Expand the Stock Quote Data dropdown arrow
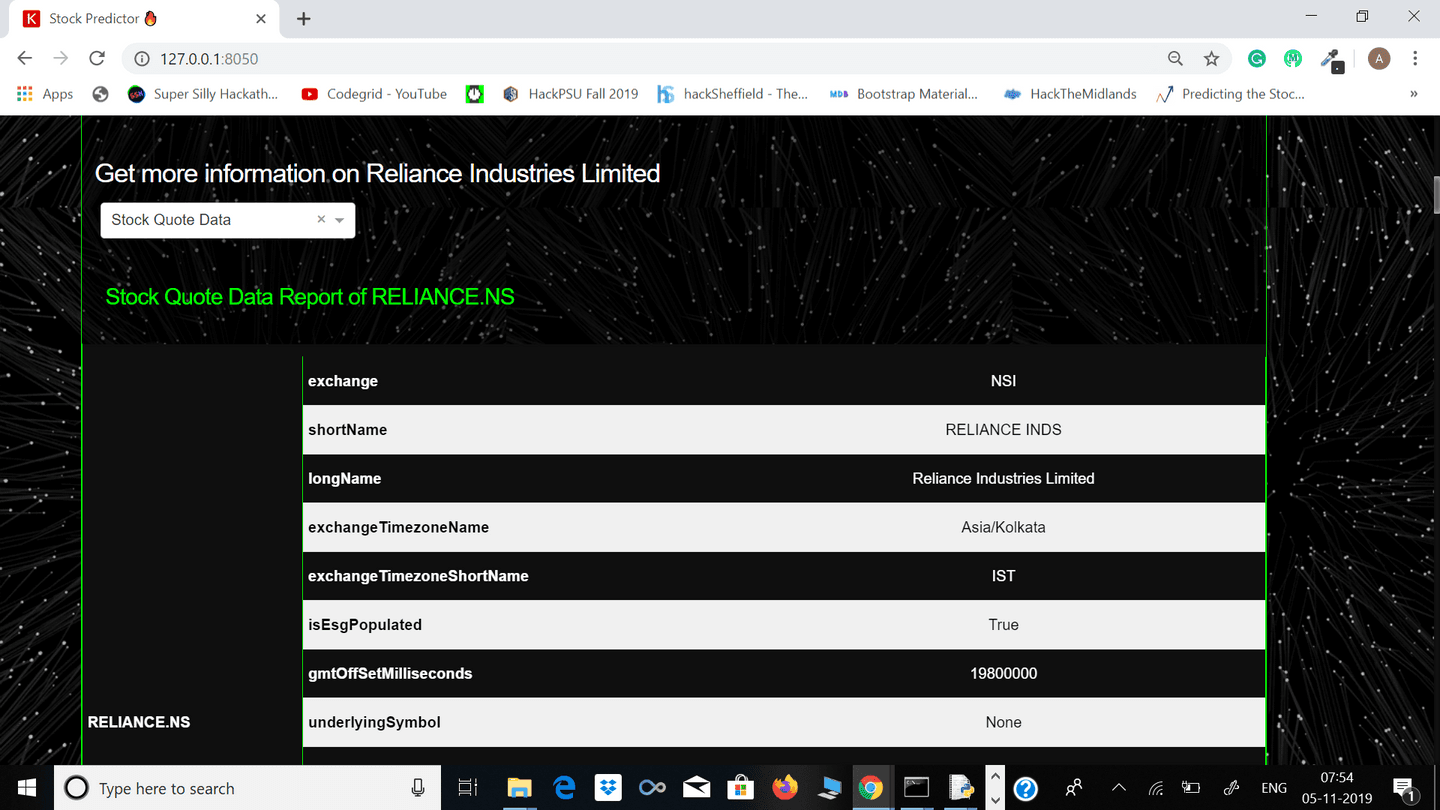Viewport: 1440px width, 810px height. [340, 220]
